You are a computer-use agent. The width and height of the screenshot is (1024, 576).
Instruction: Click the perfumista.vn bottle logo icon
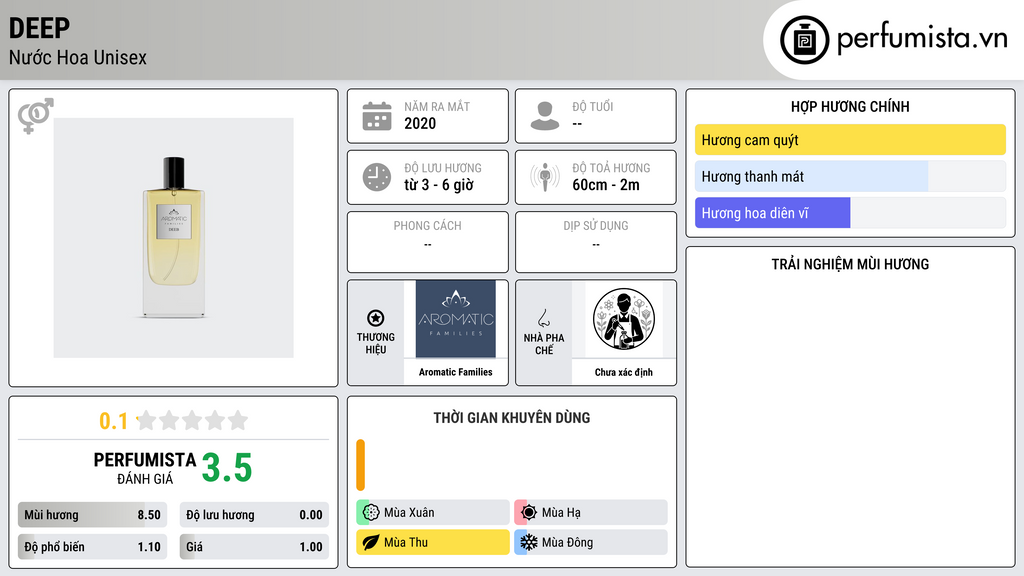804,40
